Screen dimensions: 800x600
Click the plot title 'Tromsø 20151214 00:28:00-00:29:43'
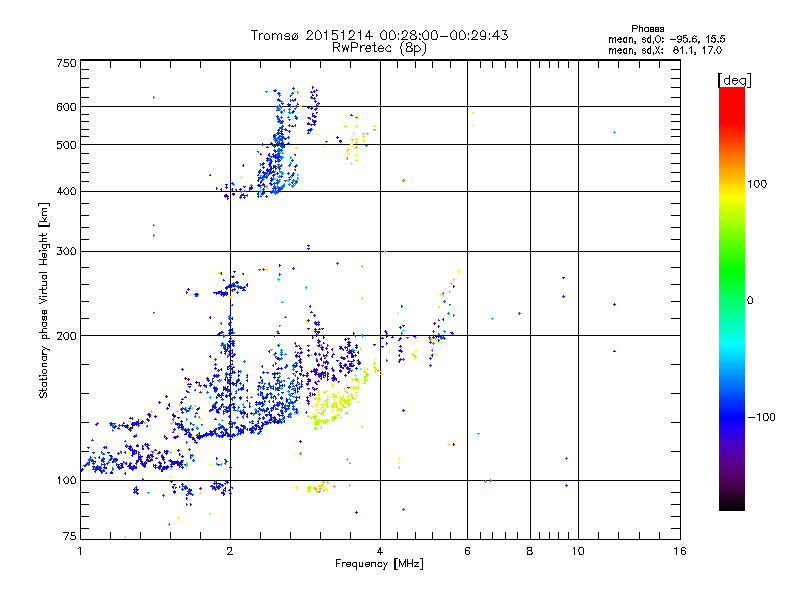click(x=379, y=35)
